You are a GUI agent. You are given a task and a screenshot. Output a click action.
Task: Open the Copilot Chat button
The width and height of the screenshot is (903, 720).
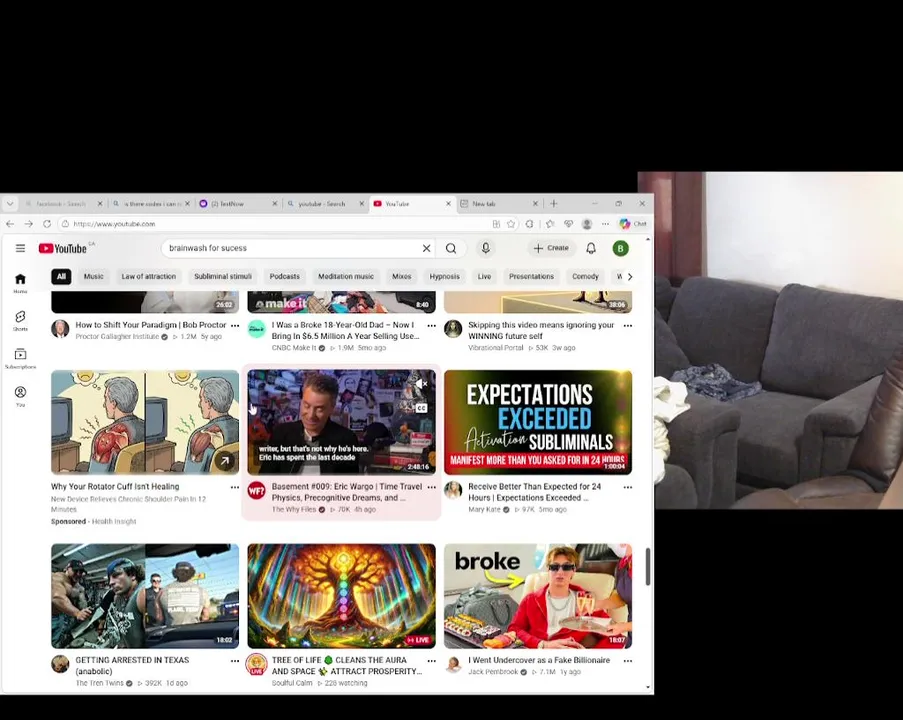[633, 224]
